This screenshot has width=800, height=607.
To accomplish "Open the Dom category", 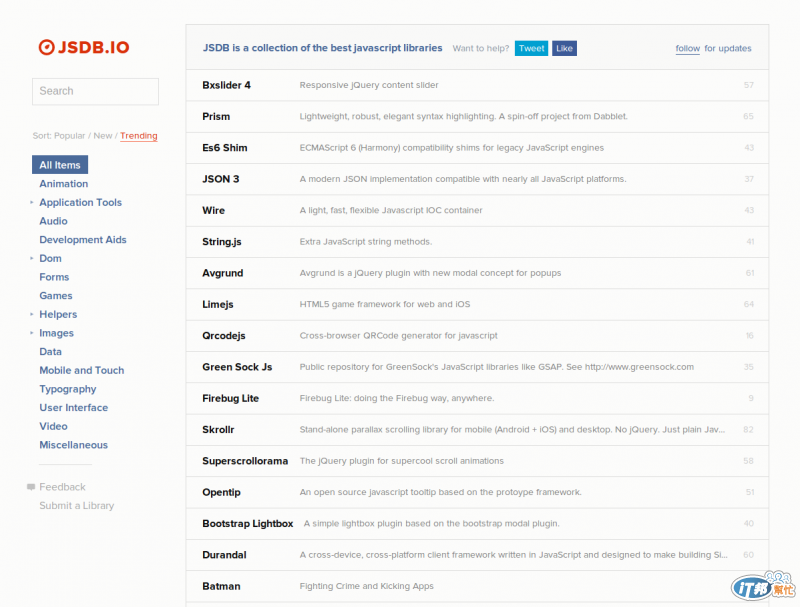I will click(51, 259).
